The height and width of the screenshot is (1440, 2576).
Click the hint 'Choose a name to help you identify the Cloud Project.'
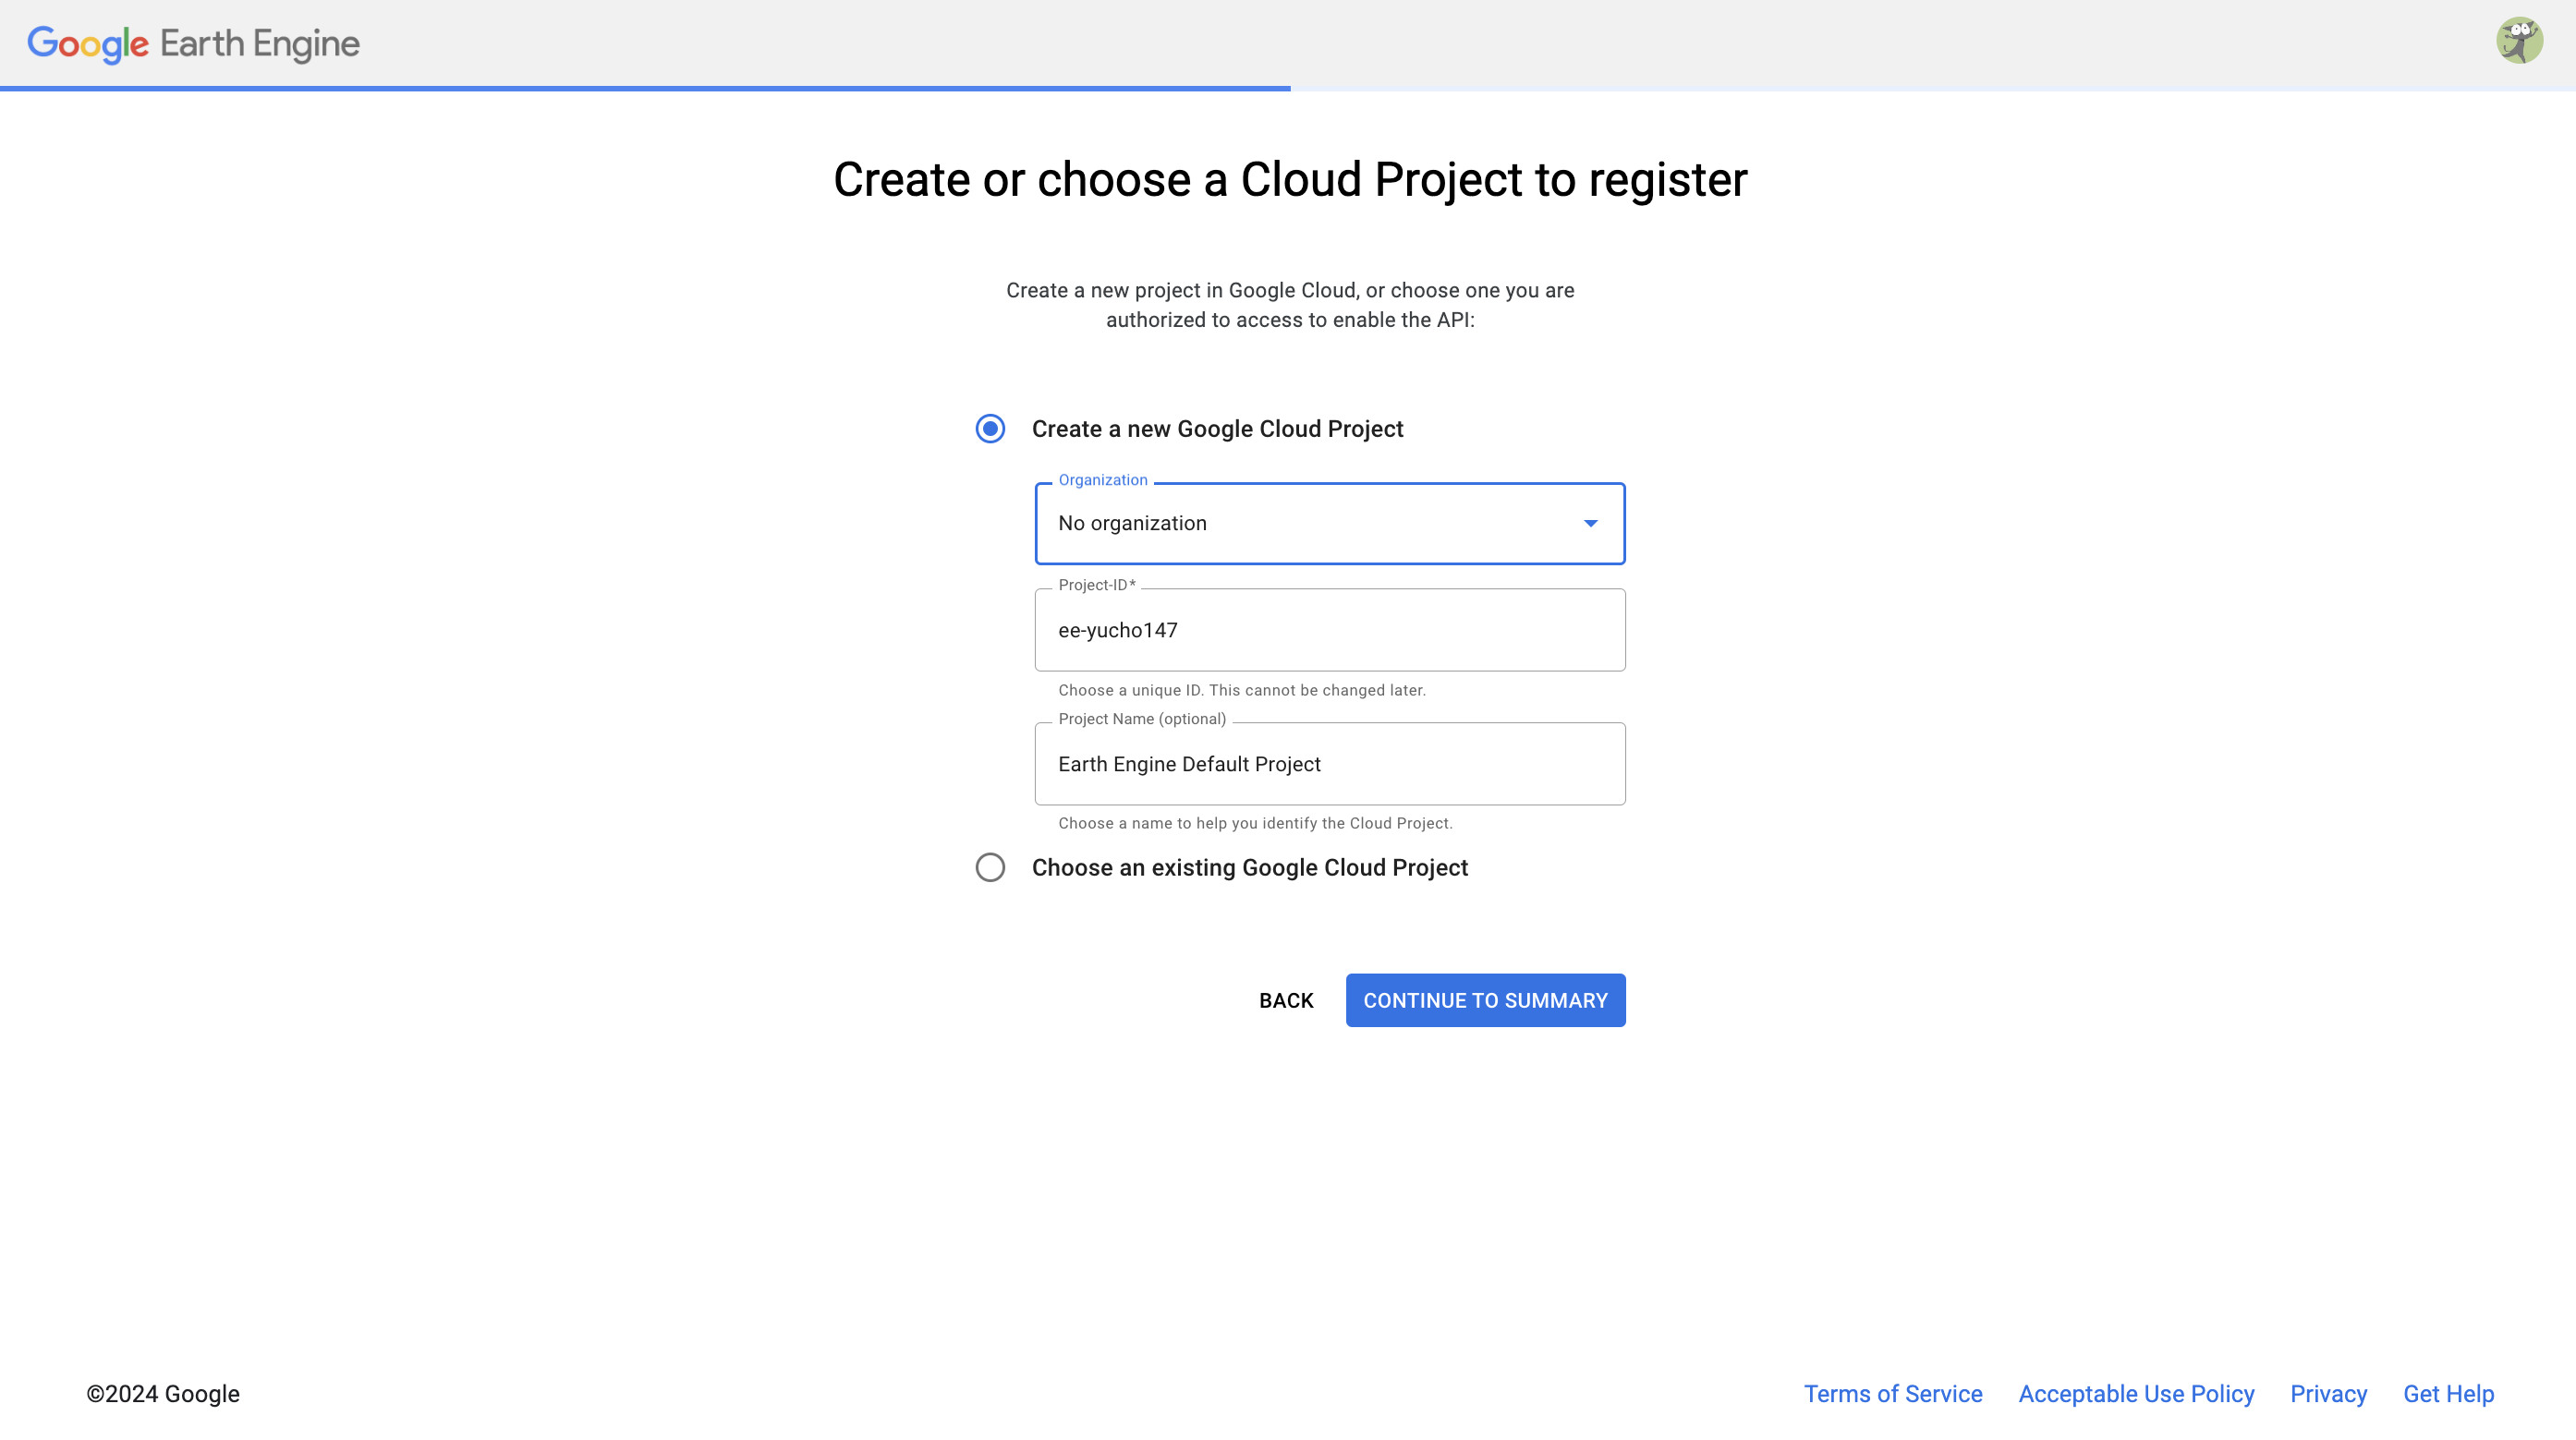click(1255, 823)
